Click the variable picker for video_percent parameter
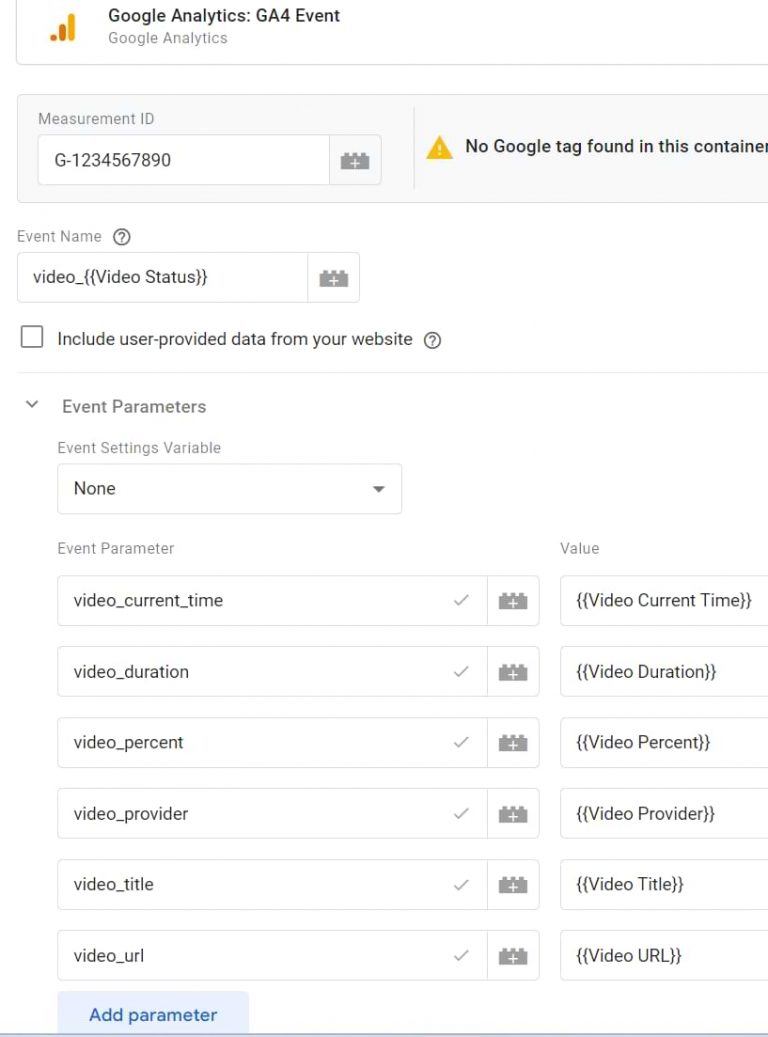This screenshot has width=768, height=1037. (x=512, y=742)
